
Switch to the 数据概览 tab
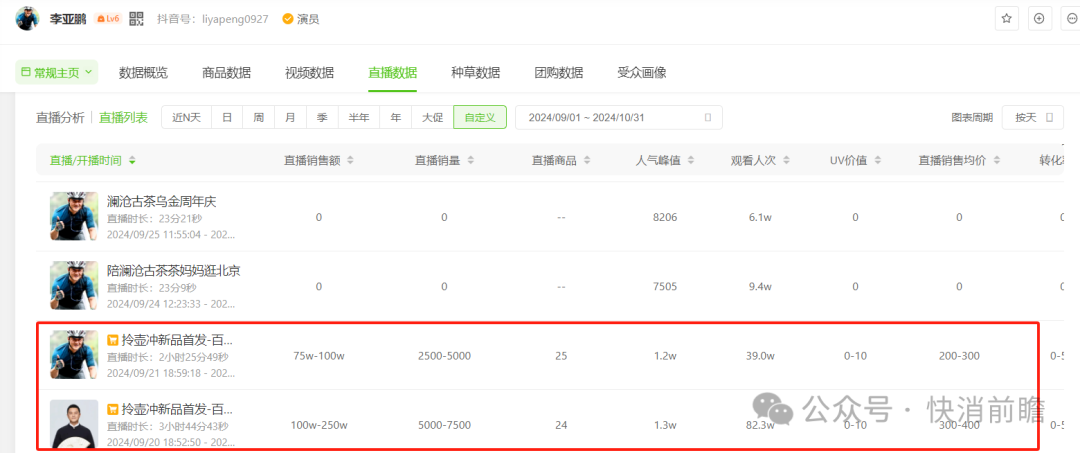point(143,72)
